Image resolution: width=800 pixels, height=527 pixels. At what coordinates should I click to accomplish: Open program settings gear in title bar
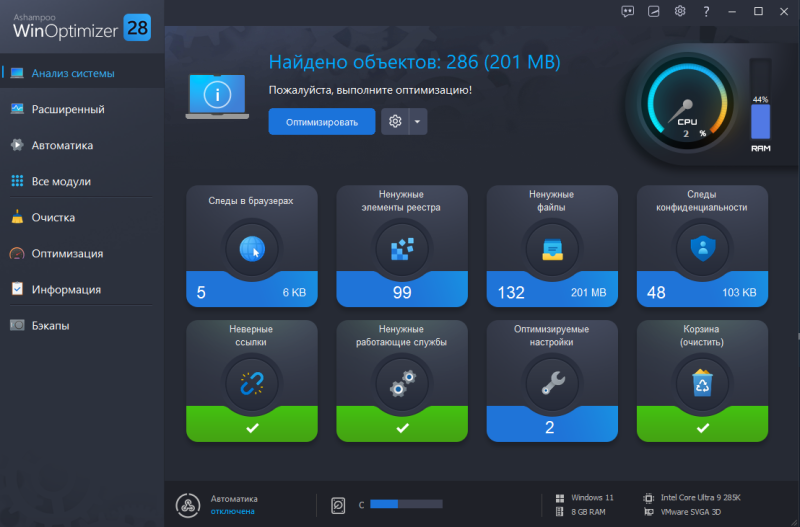[680, 11]
